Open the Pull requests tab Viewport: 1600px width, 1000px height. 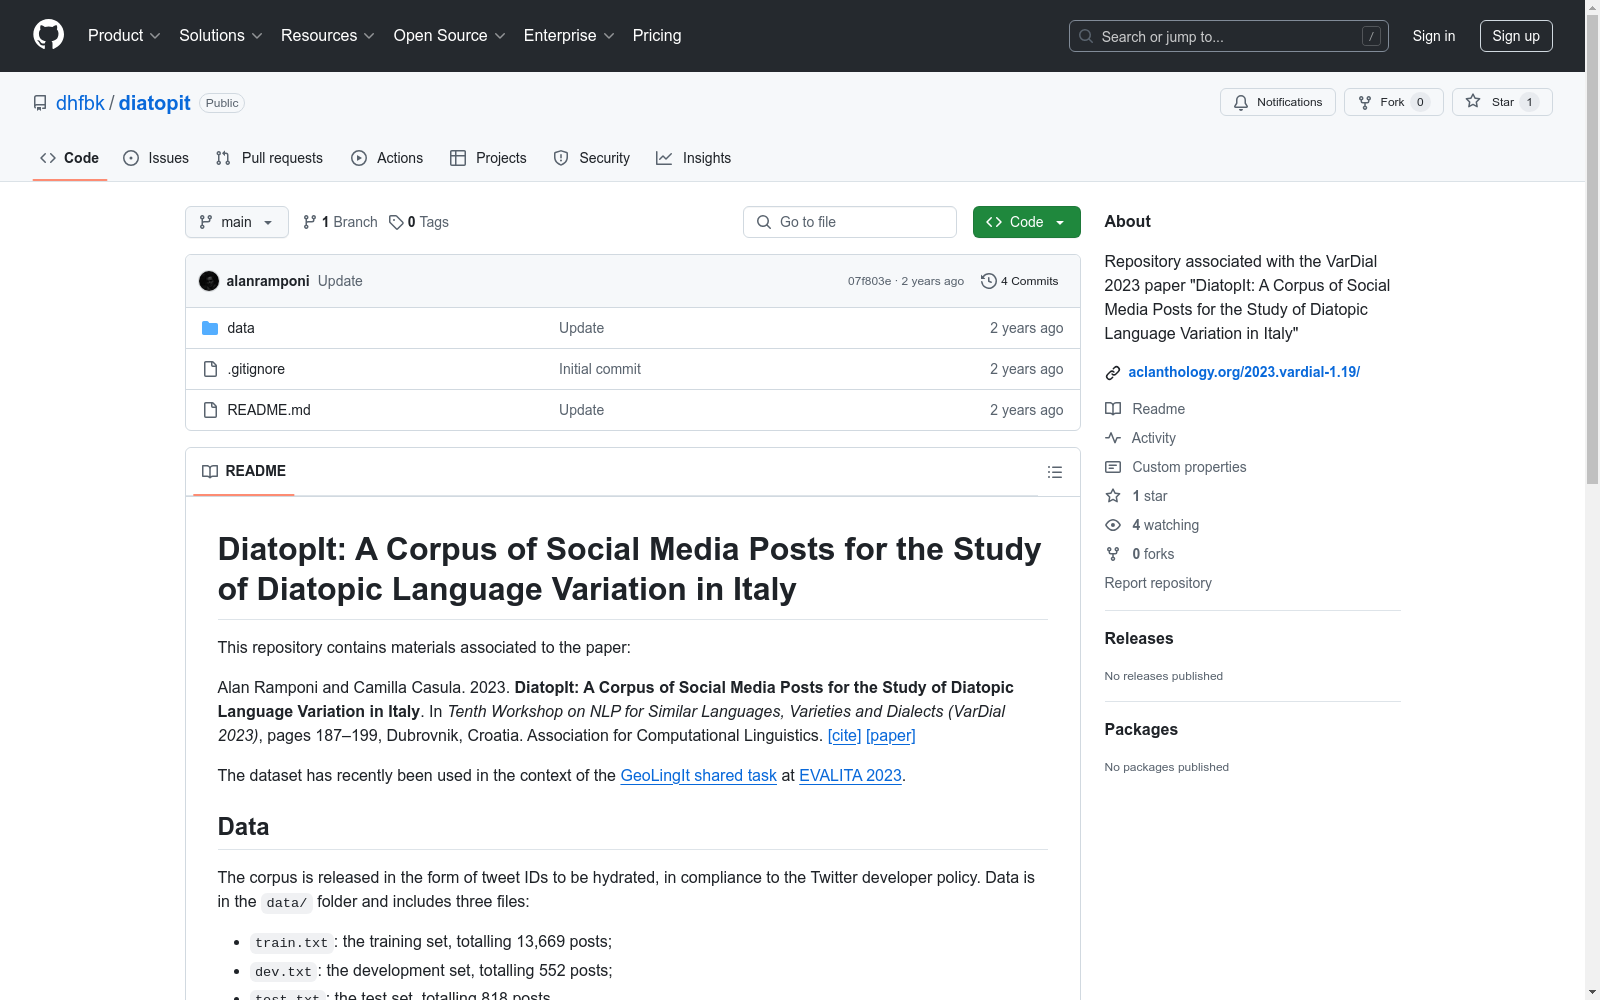click(x=269, y=158)
